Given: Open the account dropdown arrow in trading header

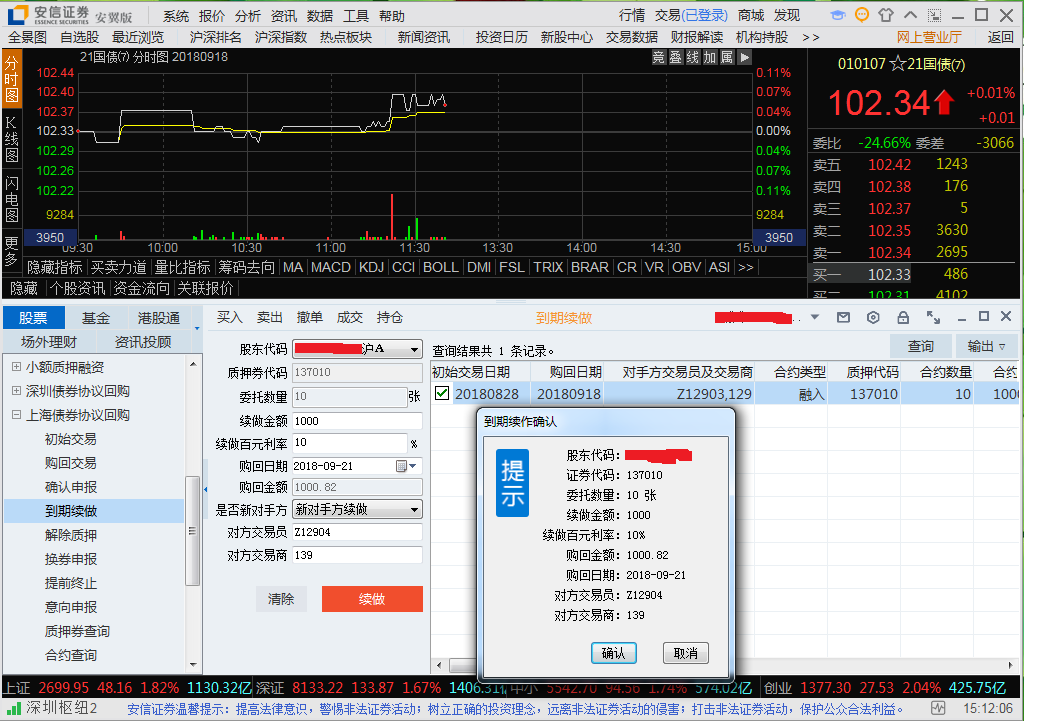Looking at the screenshot, I should click(815, 317).
